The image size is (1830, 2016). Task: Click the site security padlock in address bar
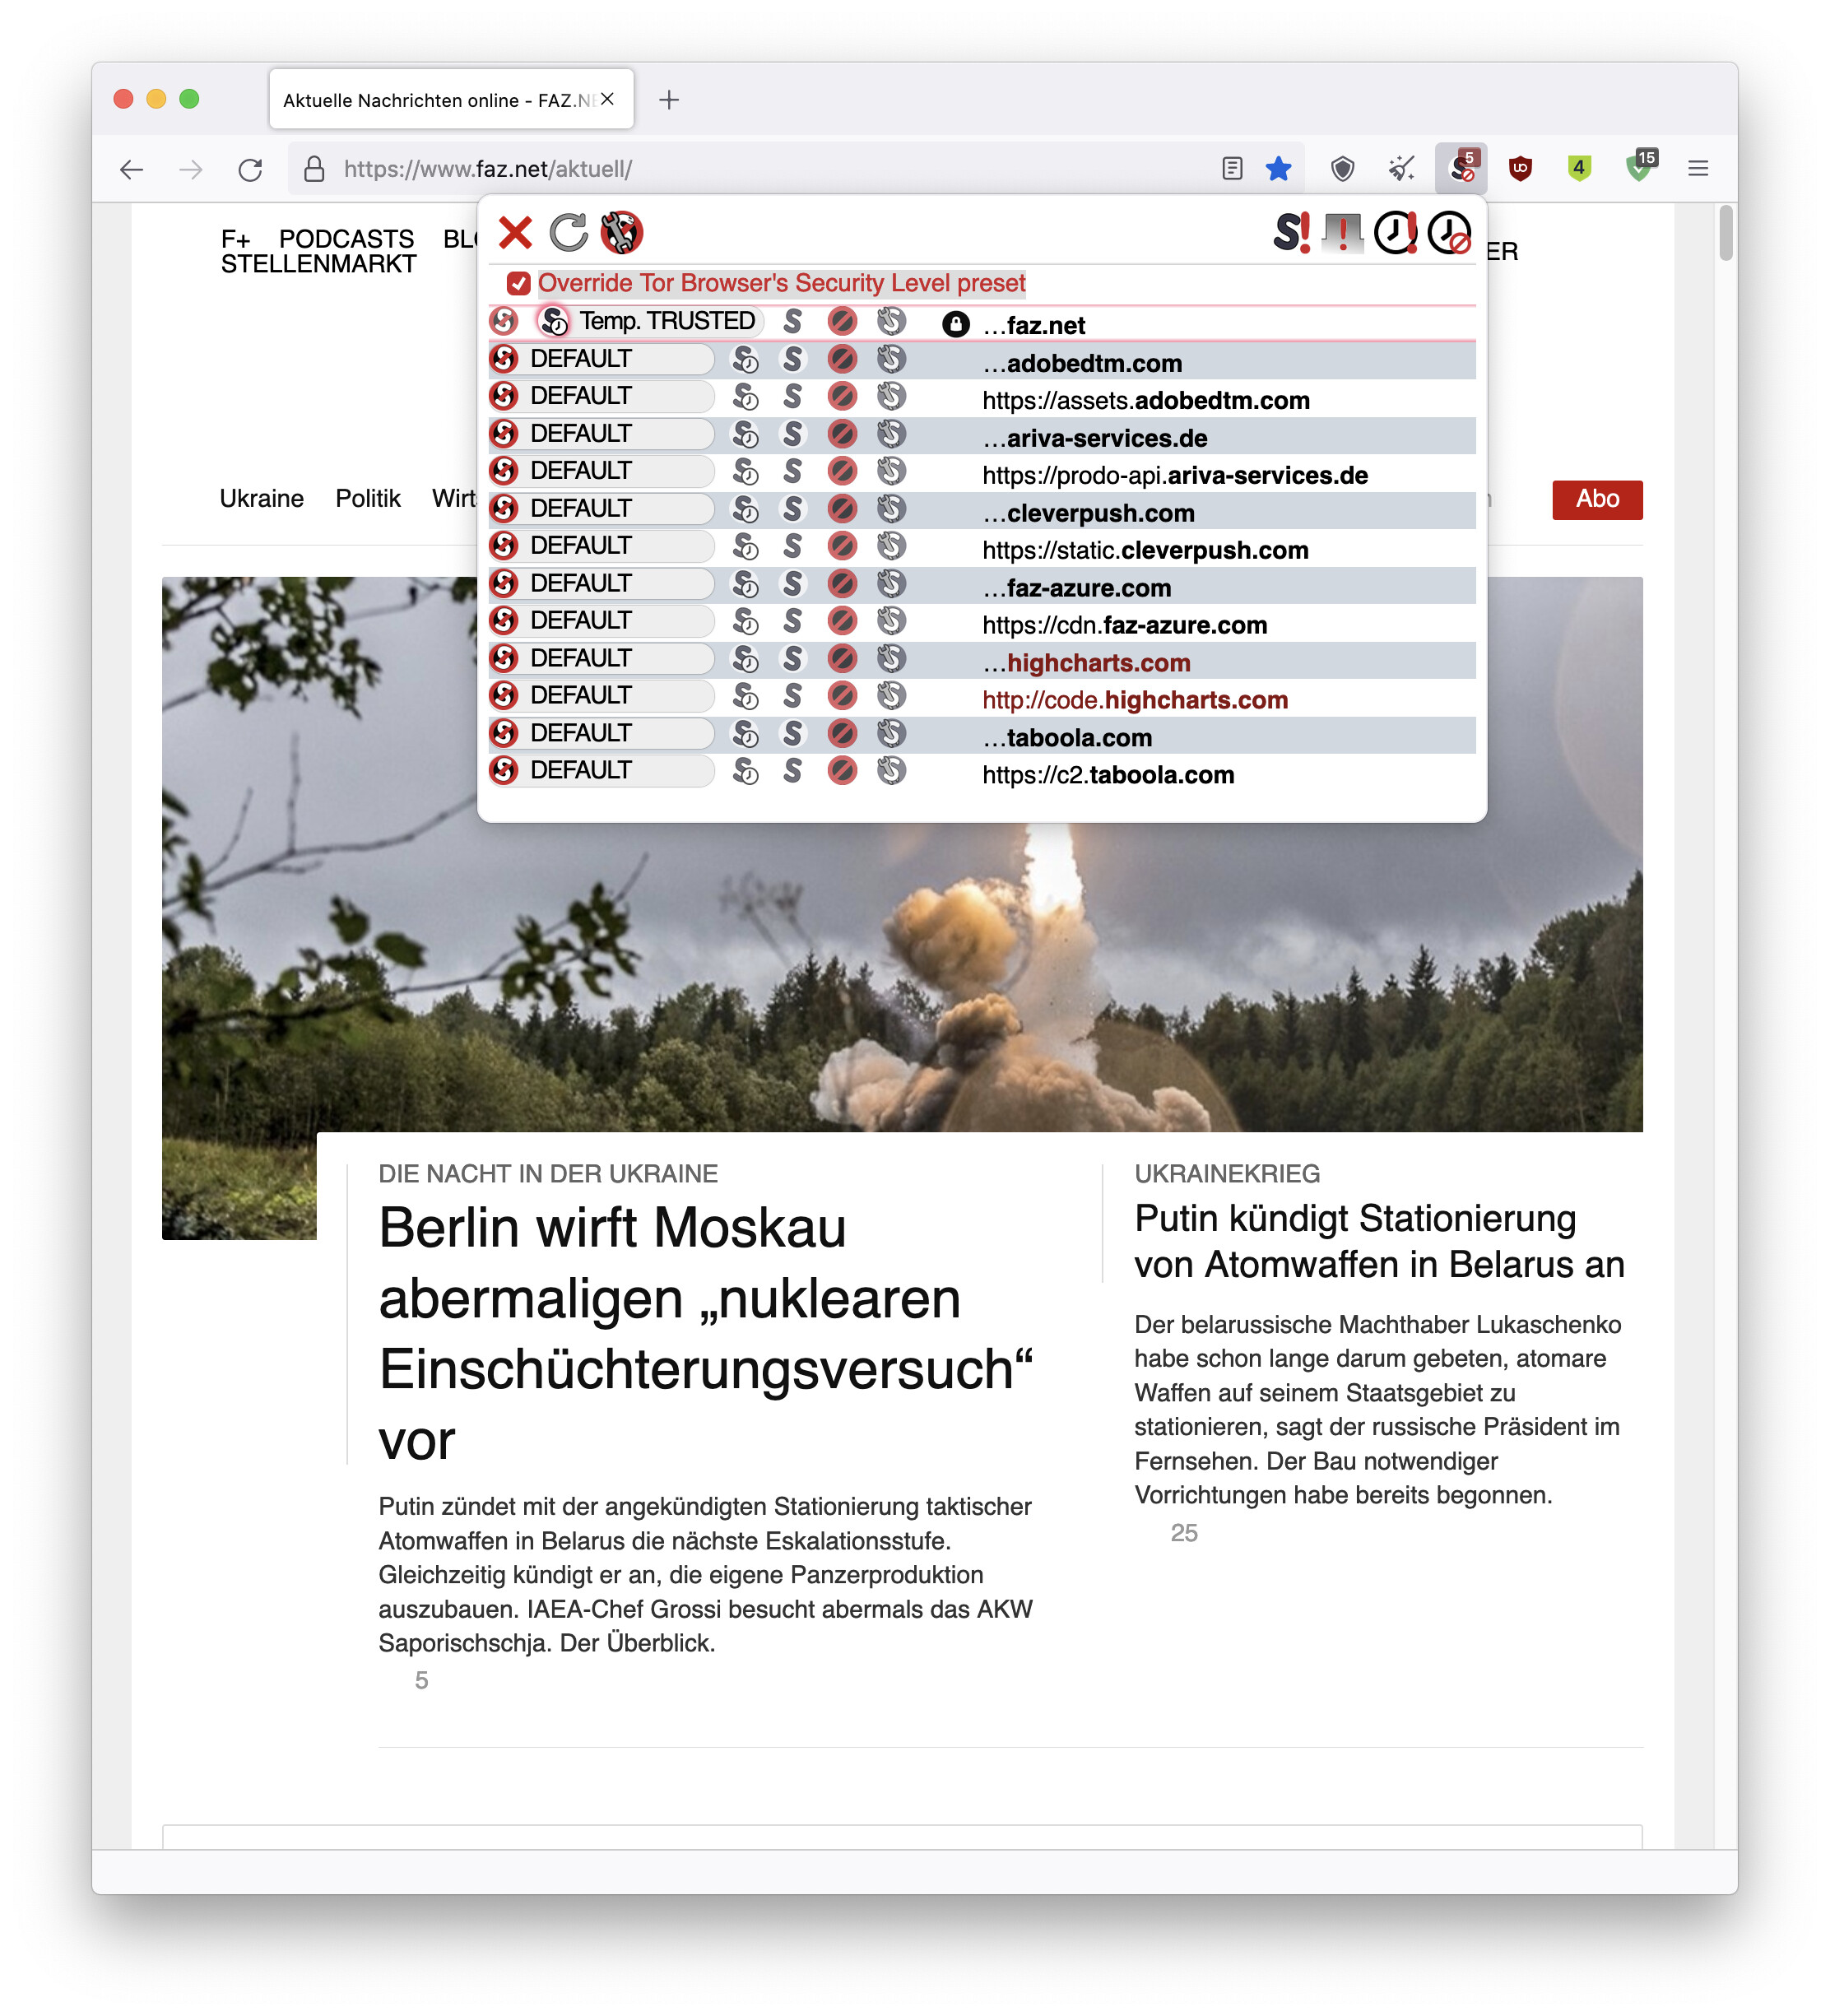313,169
